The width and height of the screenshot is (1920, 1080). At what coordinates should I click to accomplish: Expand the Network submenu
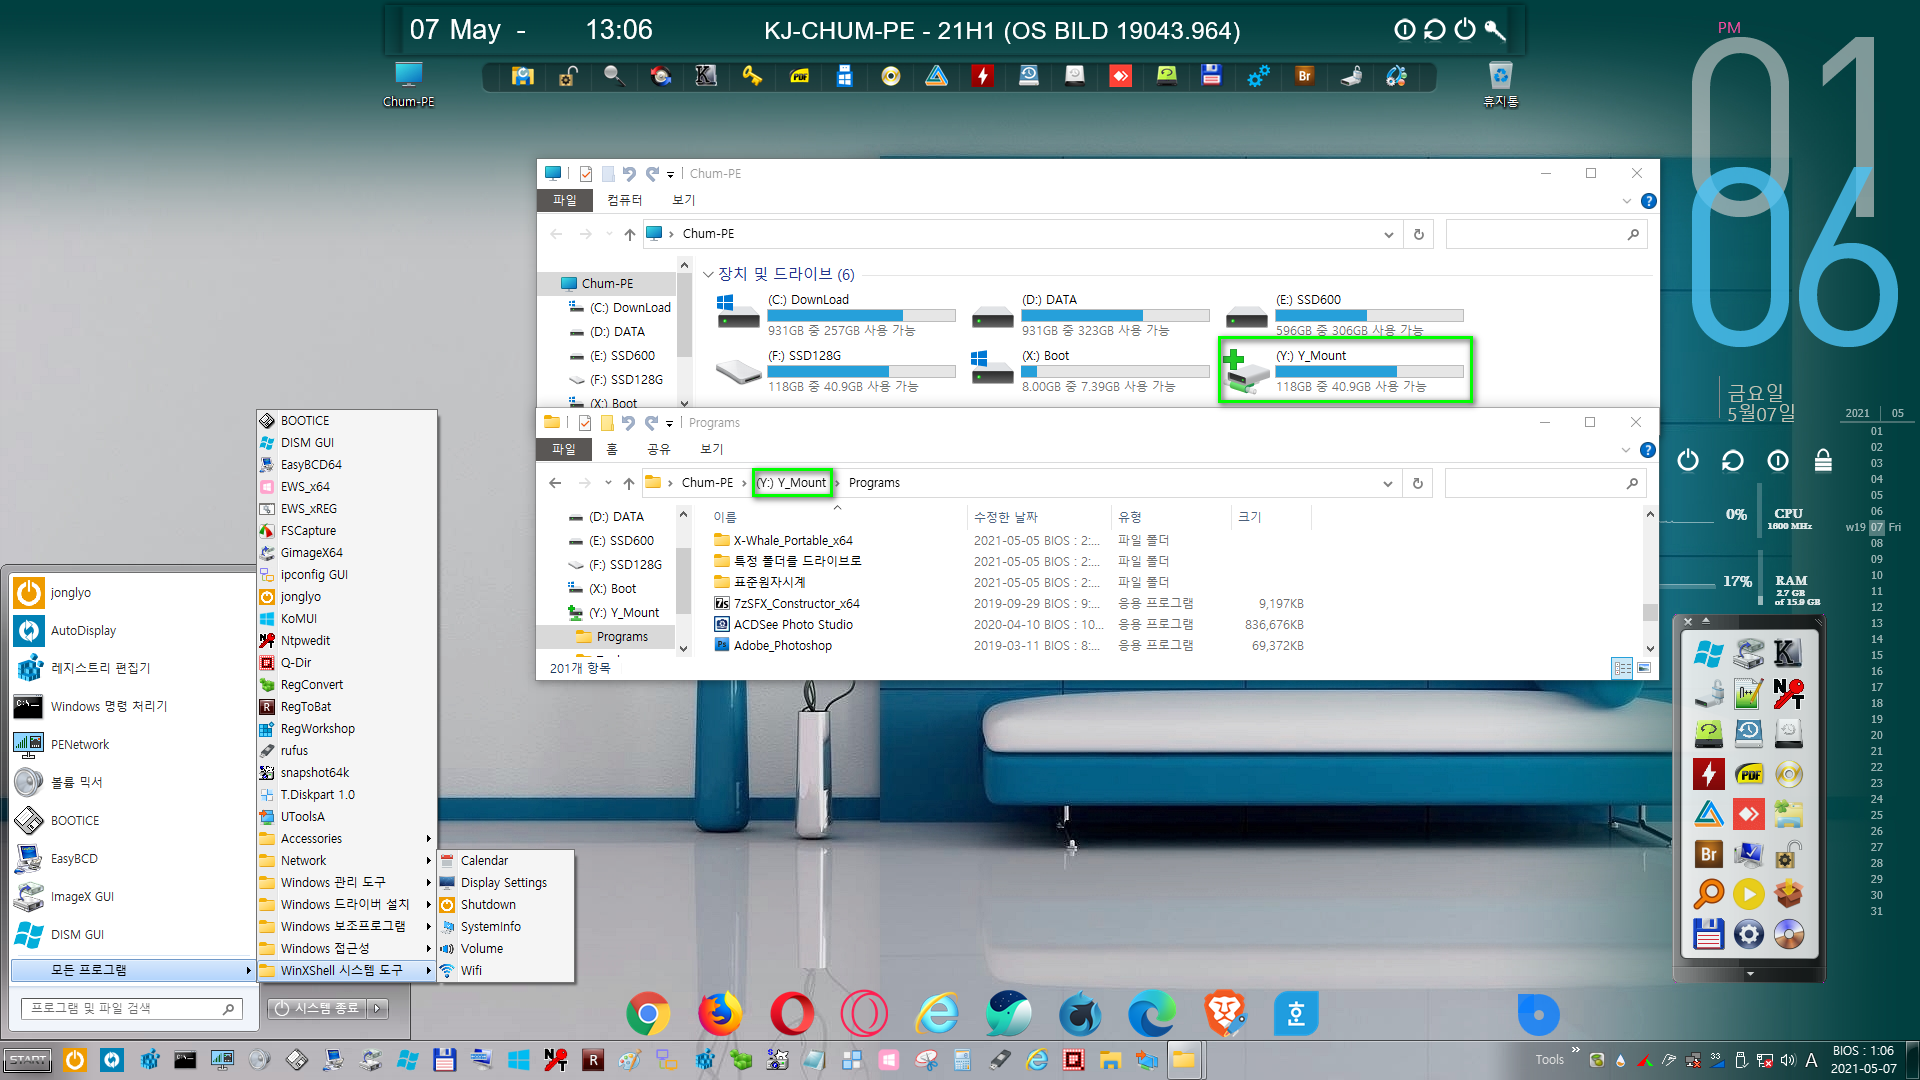pyautogui.click(x=347, y=861)
